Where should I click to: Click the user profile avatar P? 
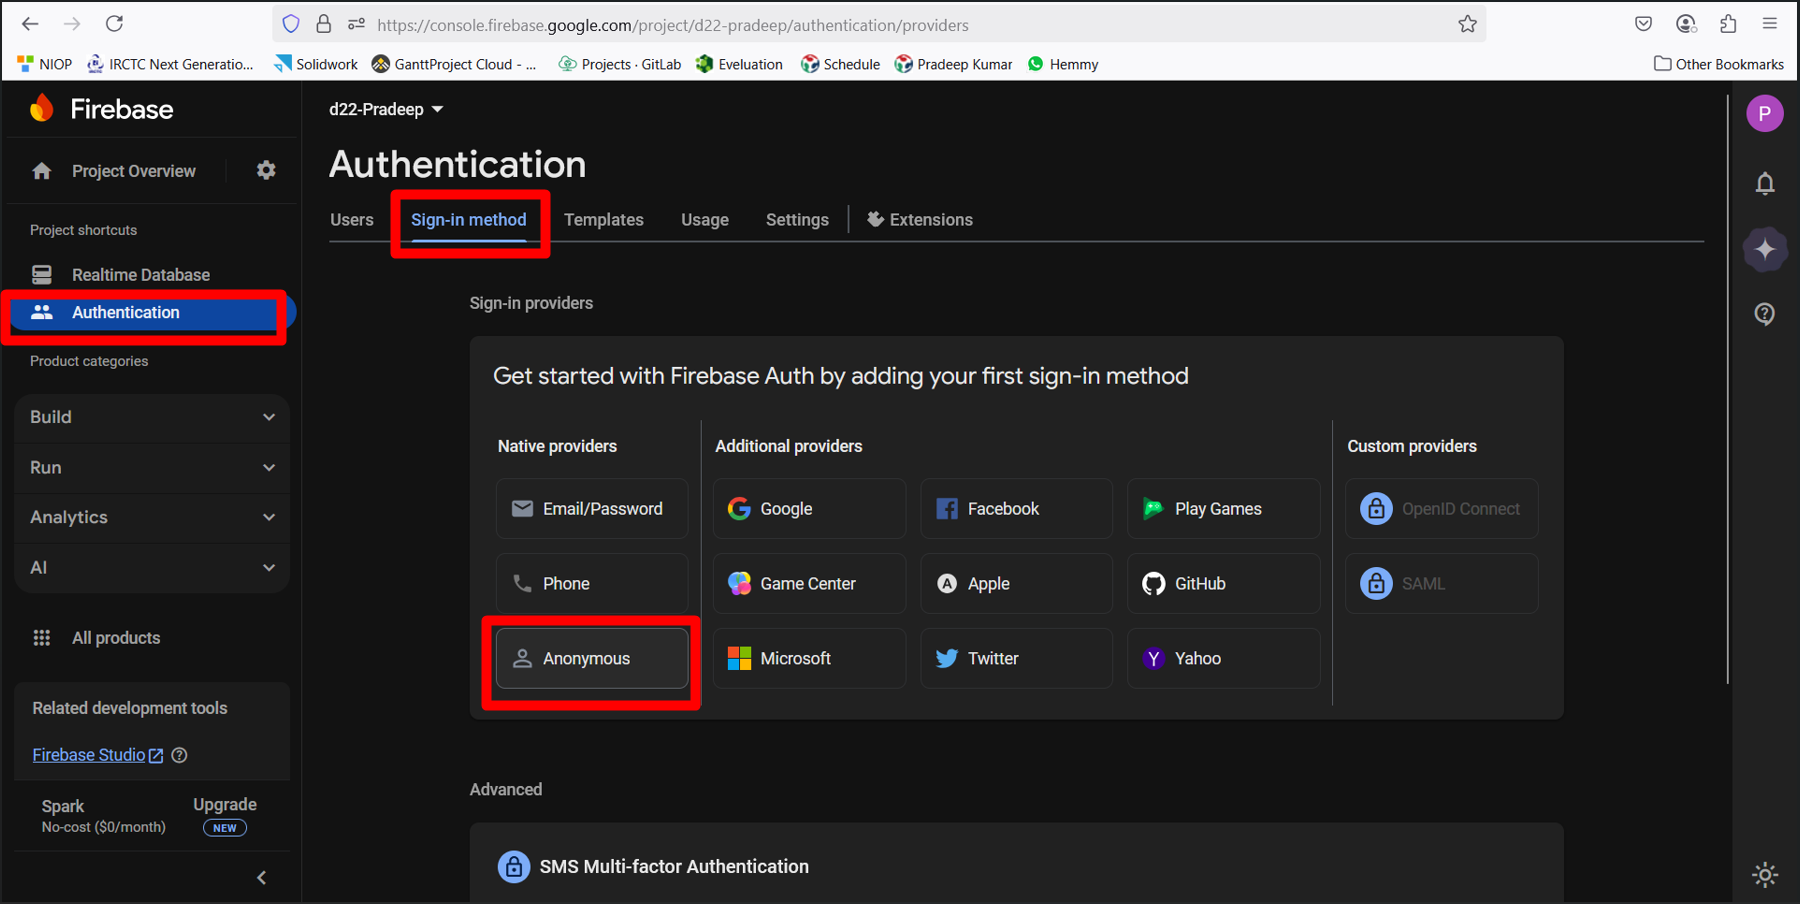click(1765, 113)
